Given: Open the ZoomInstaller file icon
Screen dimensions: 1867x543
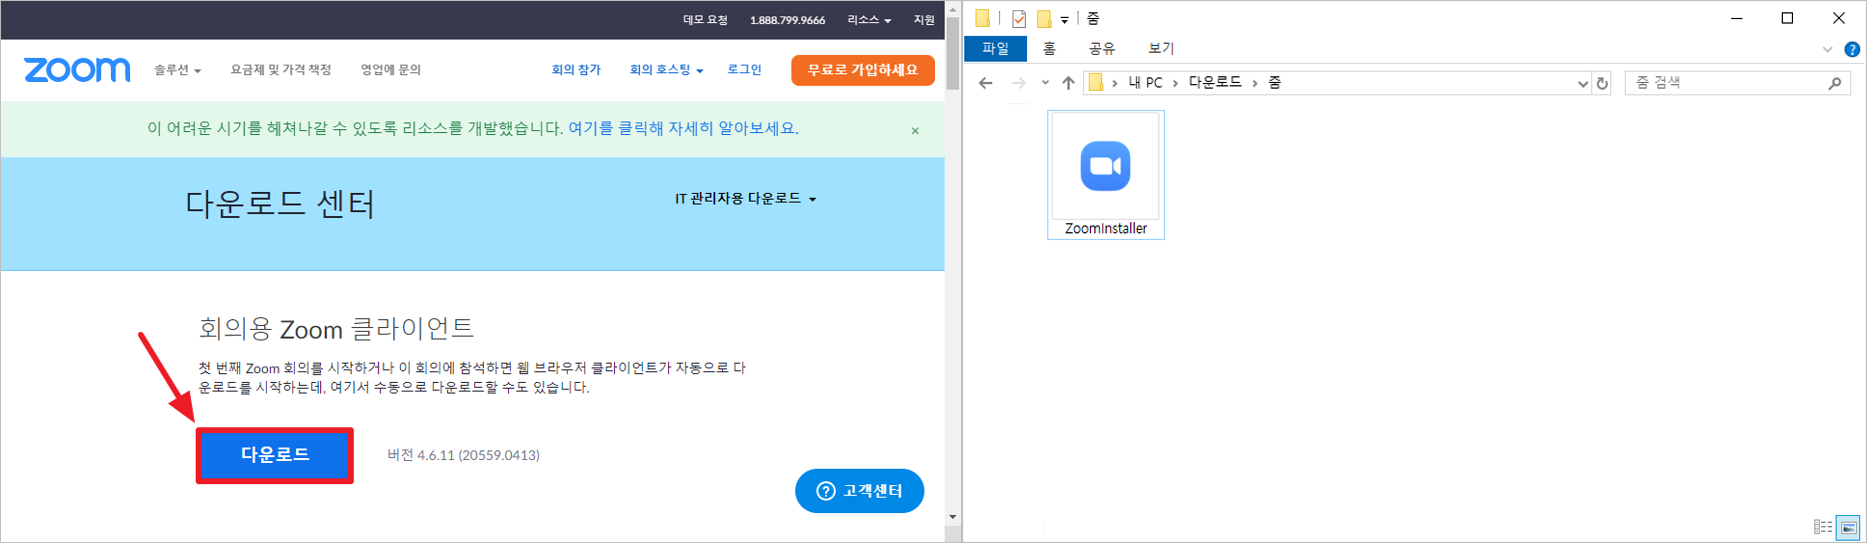Looking at the screenshot, I should click(x=1105, y=174).
